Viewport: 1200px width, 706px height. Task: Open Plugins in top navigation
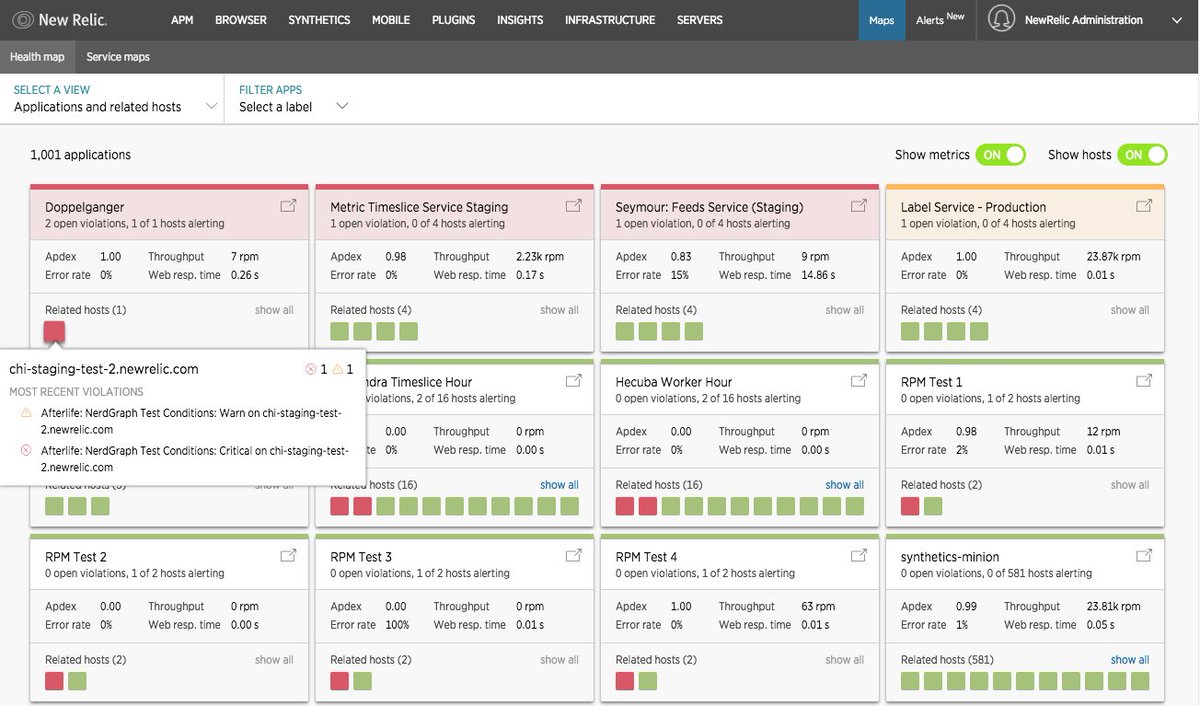454,20
